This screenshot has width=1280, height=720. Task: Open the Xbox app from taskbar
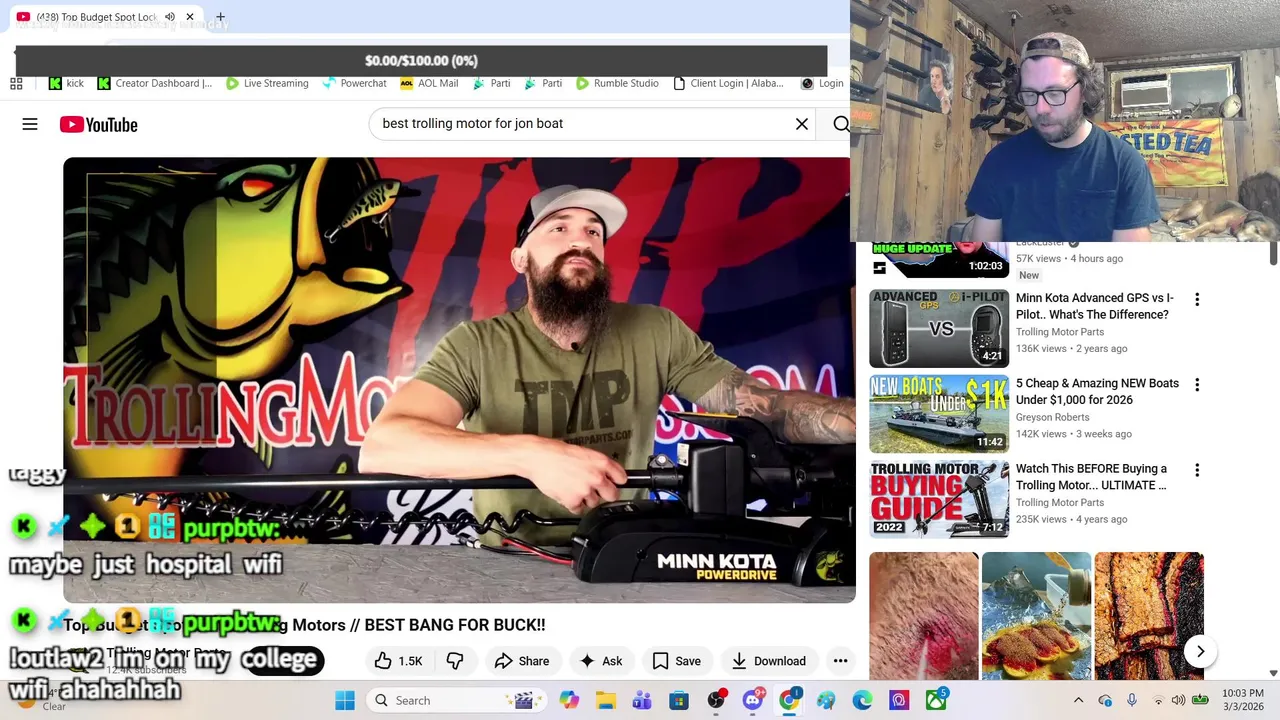point(936,700)
